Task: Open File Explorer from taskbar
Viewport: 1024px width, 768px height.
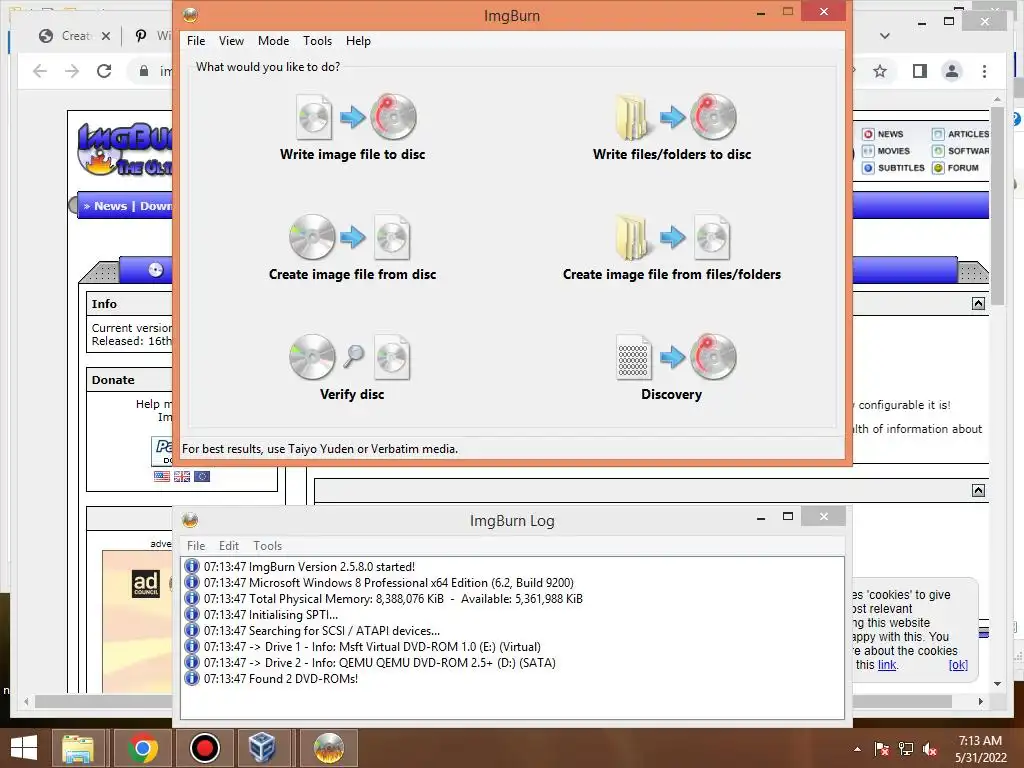Action: [x=78, y=748]
